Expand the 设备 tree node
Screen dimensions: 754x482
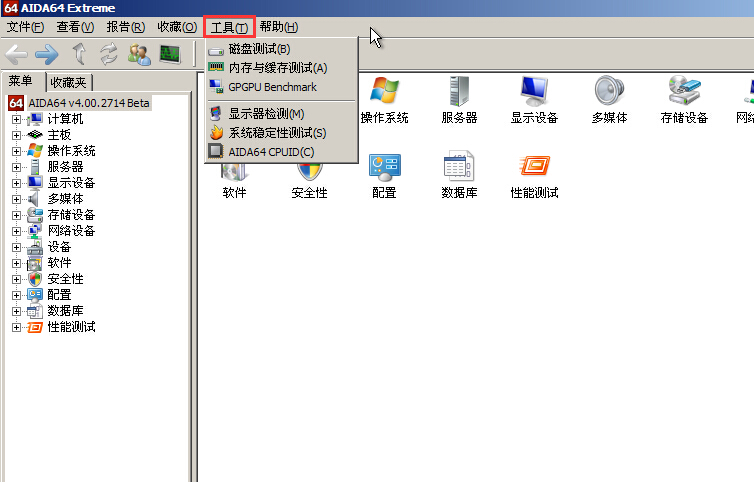[16, 247]
